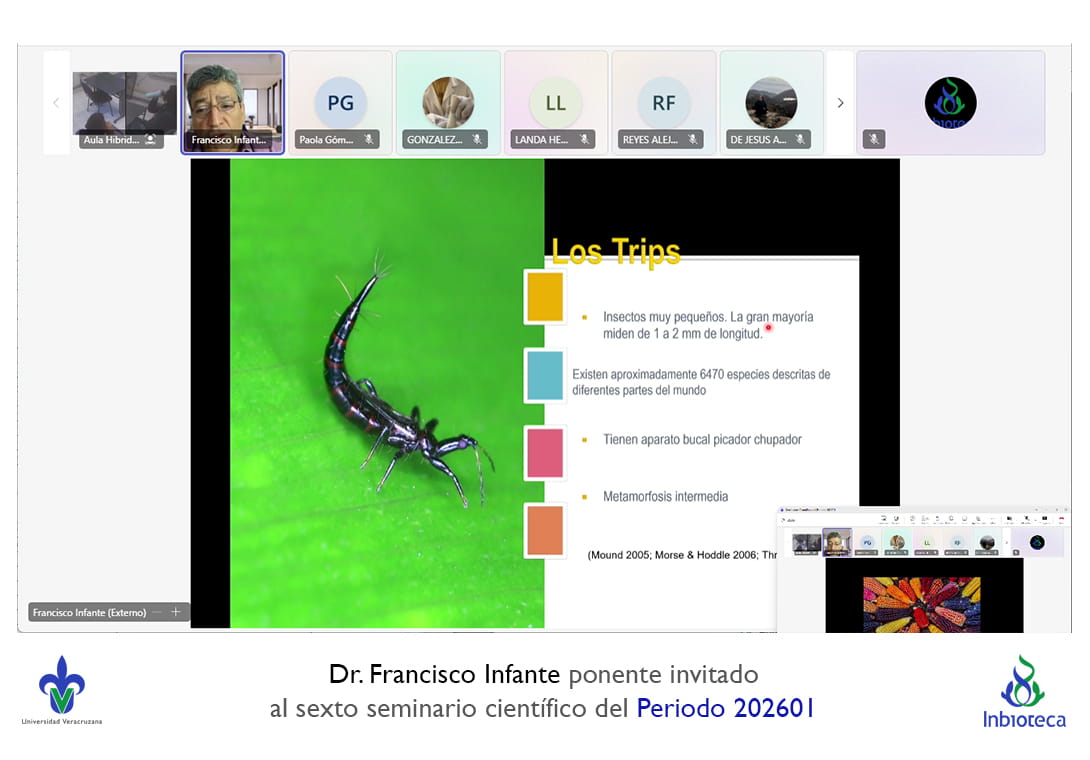This screenshot has width=1090, height=760.
Task: Zoom in with plus beside Francisco Infante (Externo)
Action: 176,612
